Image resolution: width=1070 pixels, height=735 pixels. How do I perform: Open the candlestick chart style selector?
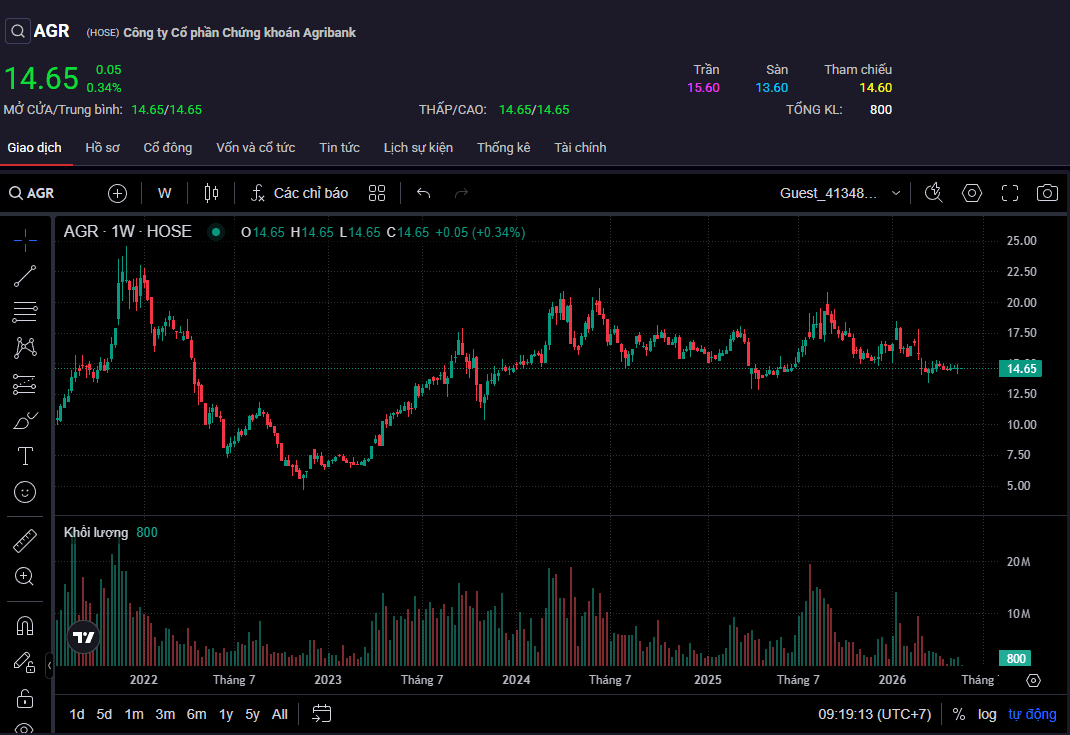tap(212, 193)
